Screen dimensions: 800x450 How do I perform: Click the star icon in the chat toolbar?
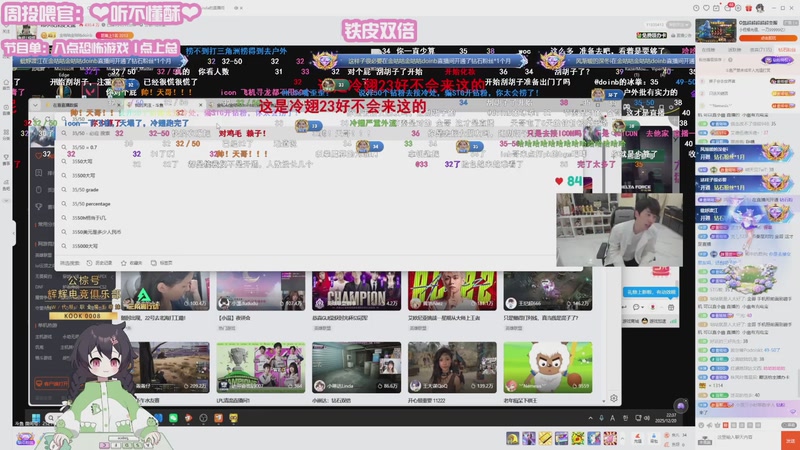pyautogui.click(x=717, y=426)
